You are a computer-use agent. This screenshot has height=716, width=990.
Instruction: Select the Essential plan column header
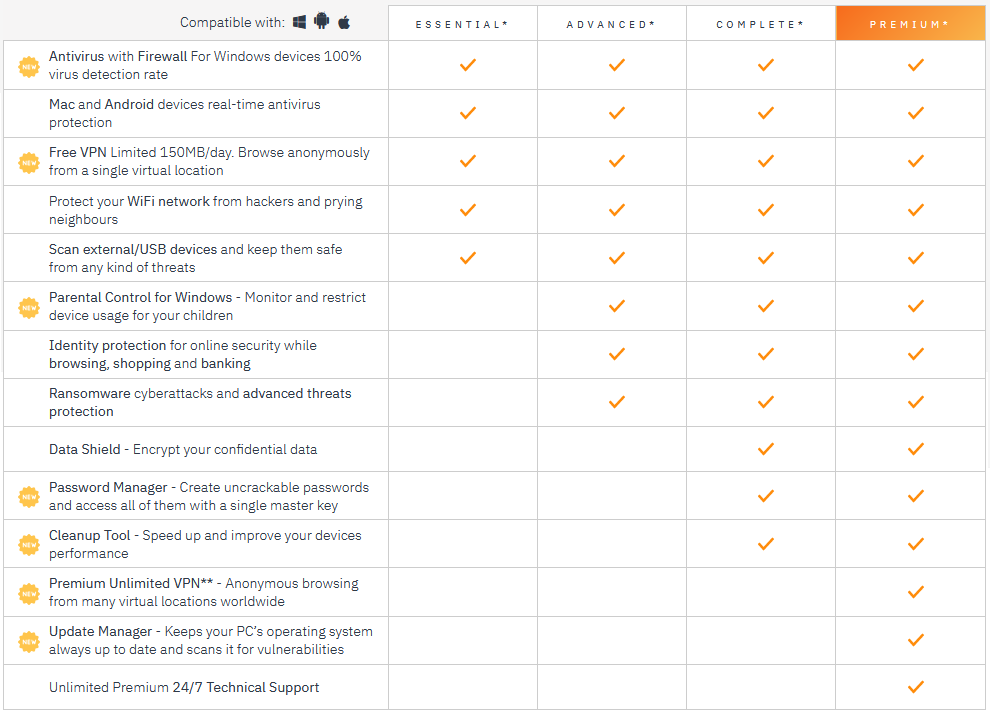(462, 24)
